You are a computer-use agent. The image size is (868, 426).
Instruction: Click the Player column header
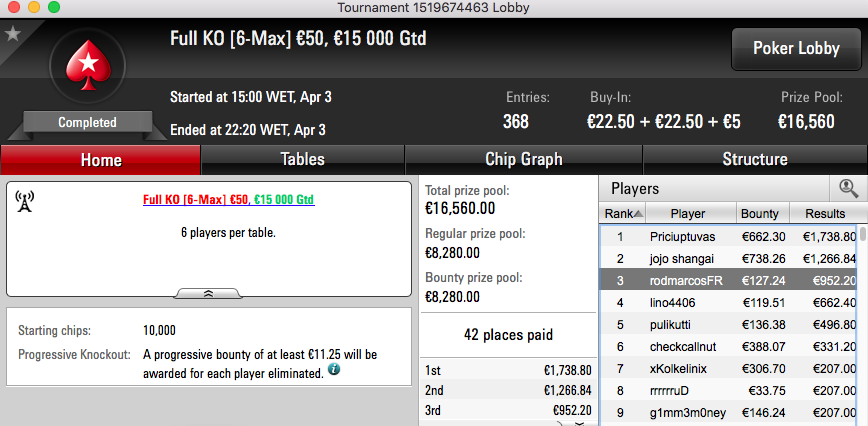pos(688,214)
